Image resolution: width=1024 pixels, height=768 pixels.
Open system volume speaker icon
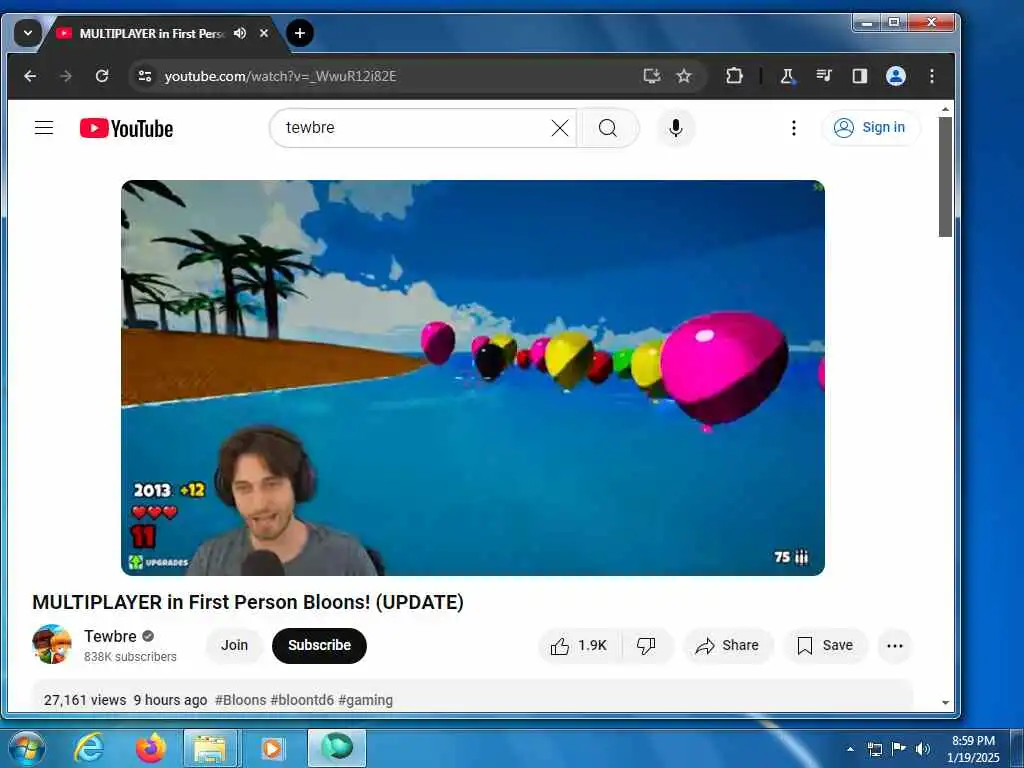922,749
